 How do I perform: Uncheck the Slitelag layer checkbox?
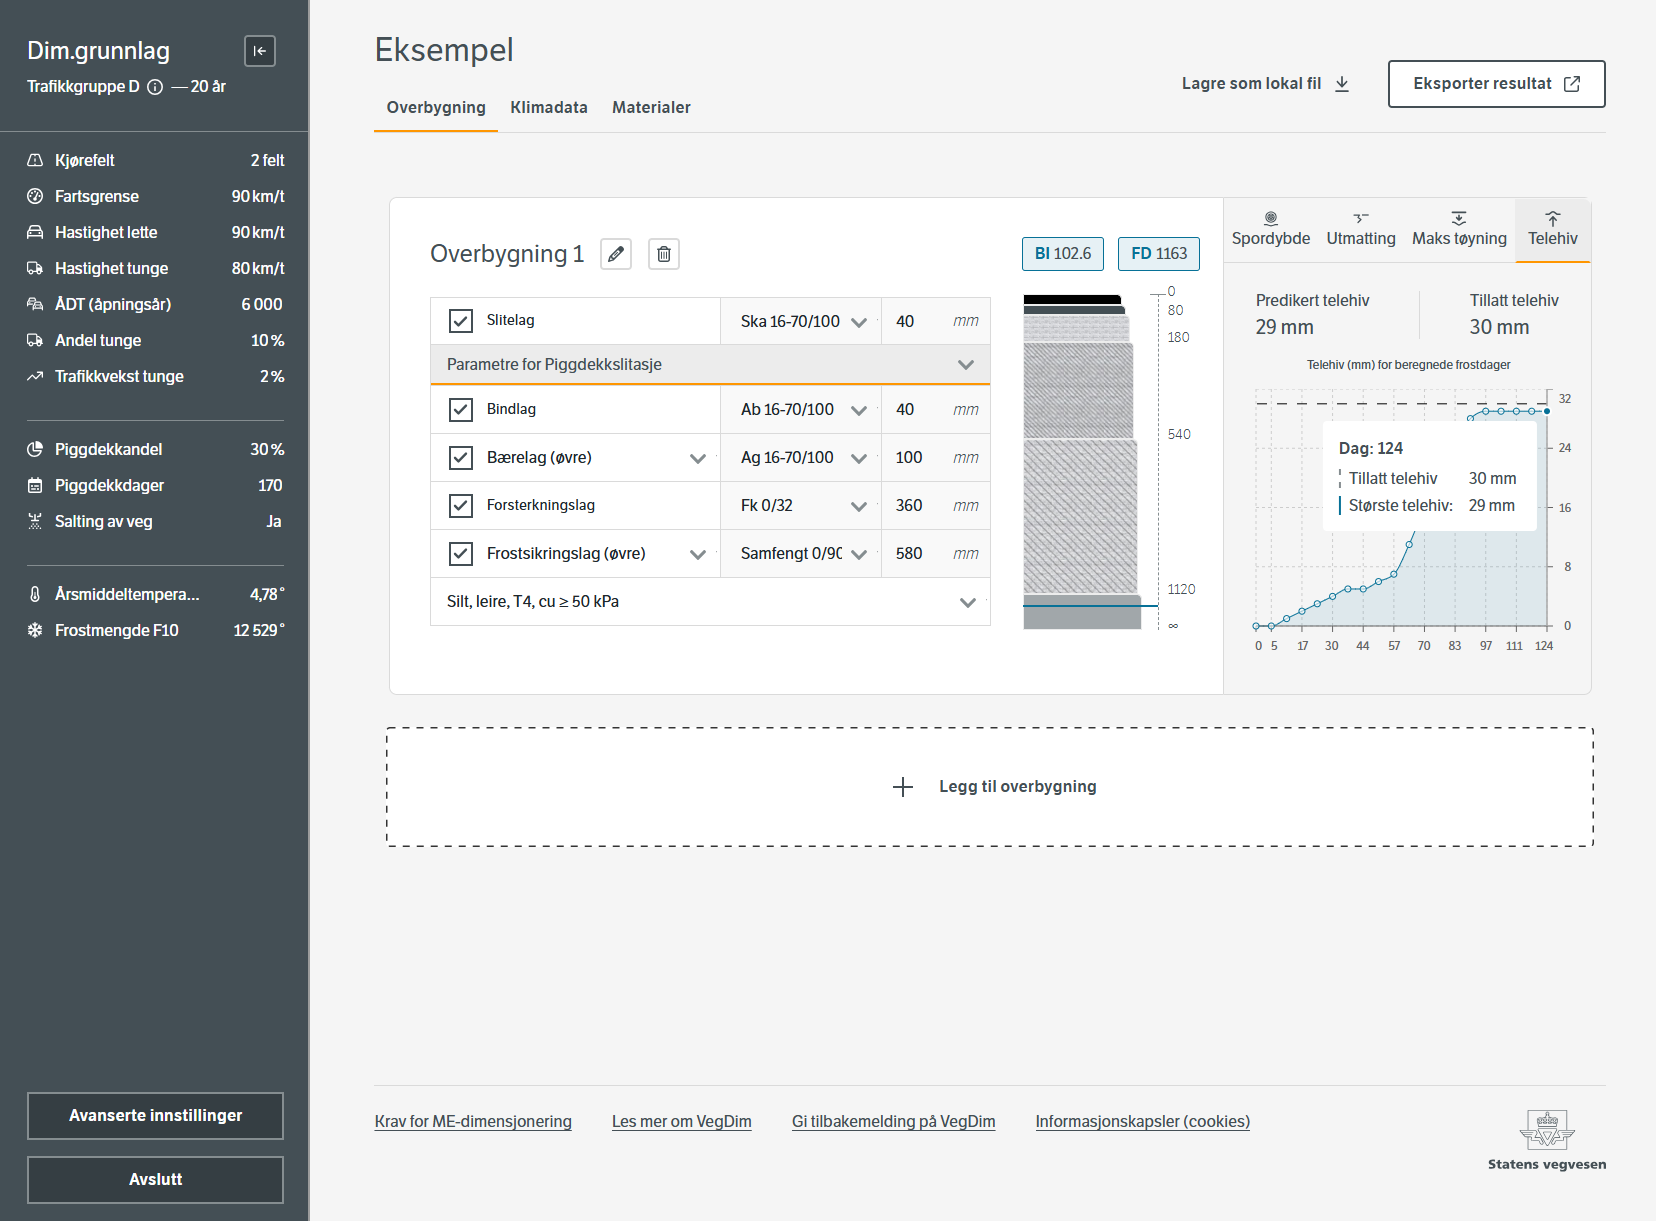pos(461,321)
